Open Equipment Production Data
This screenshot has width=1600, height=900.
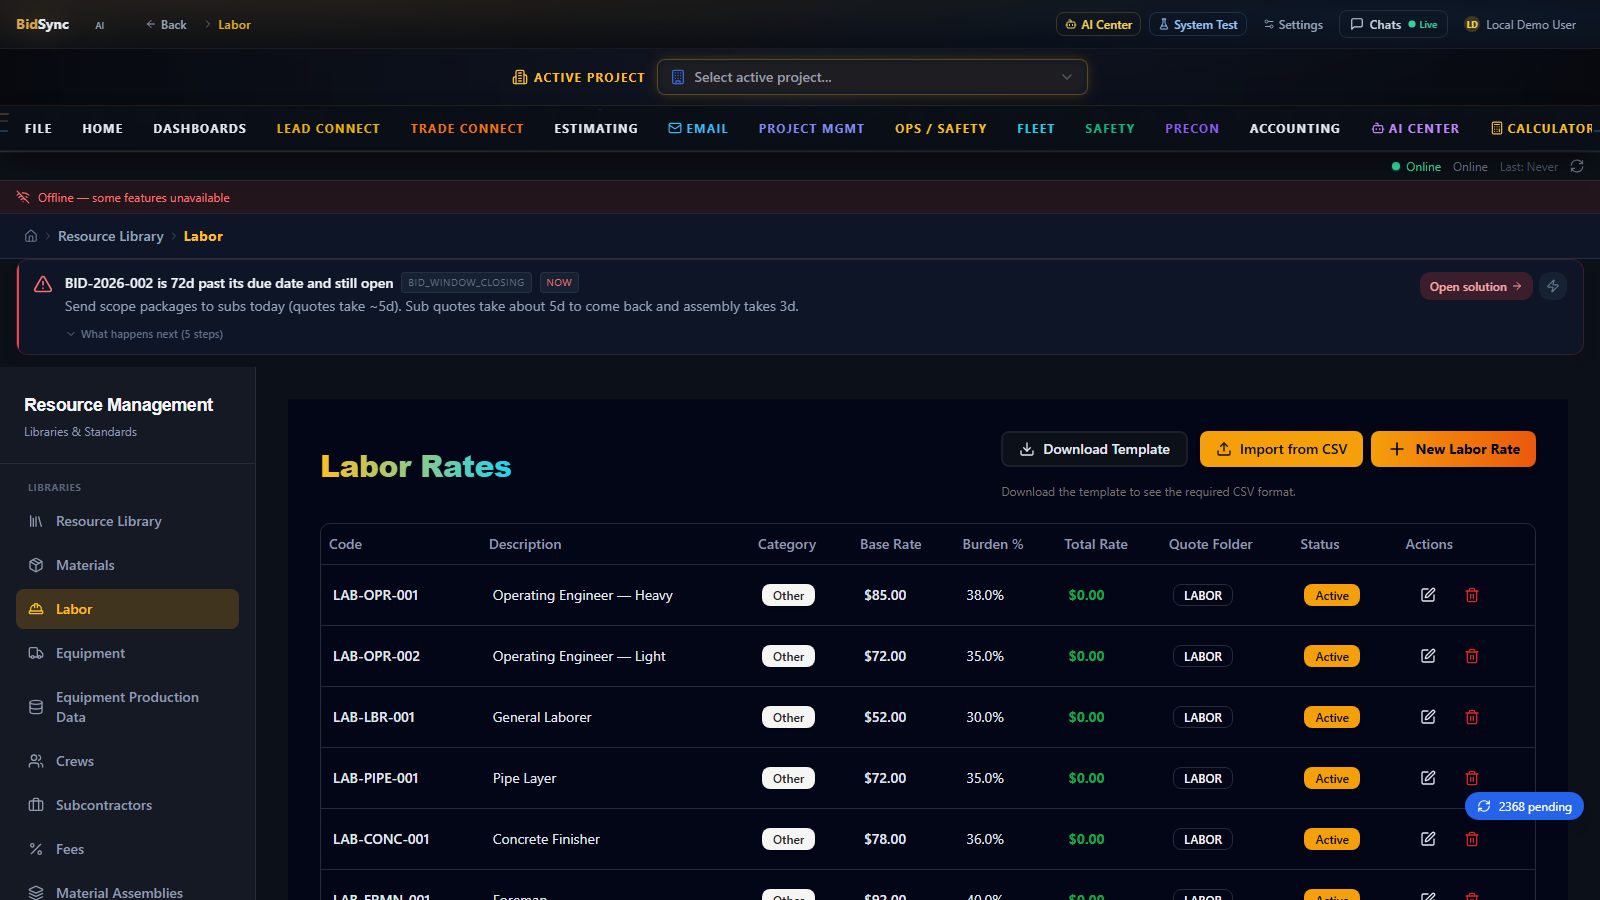[127, 707]
